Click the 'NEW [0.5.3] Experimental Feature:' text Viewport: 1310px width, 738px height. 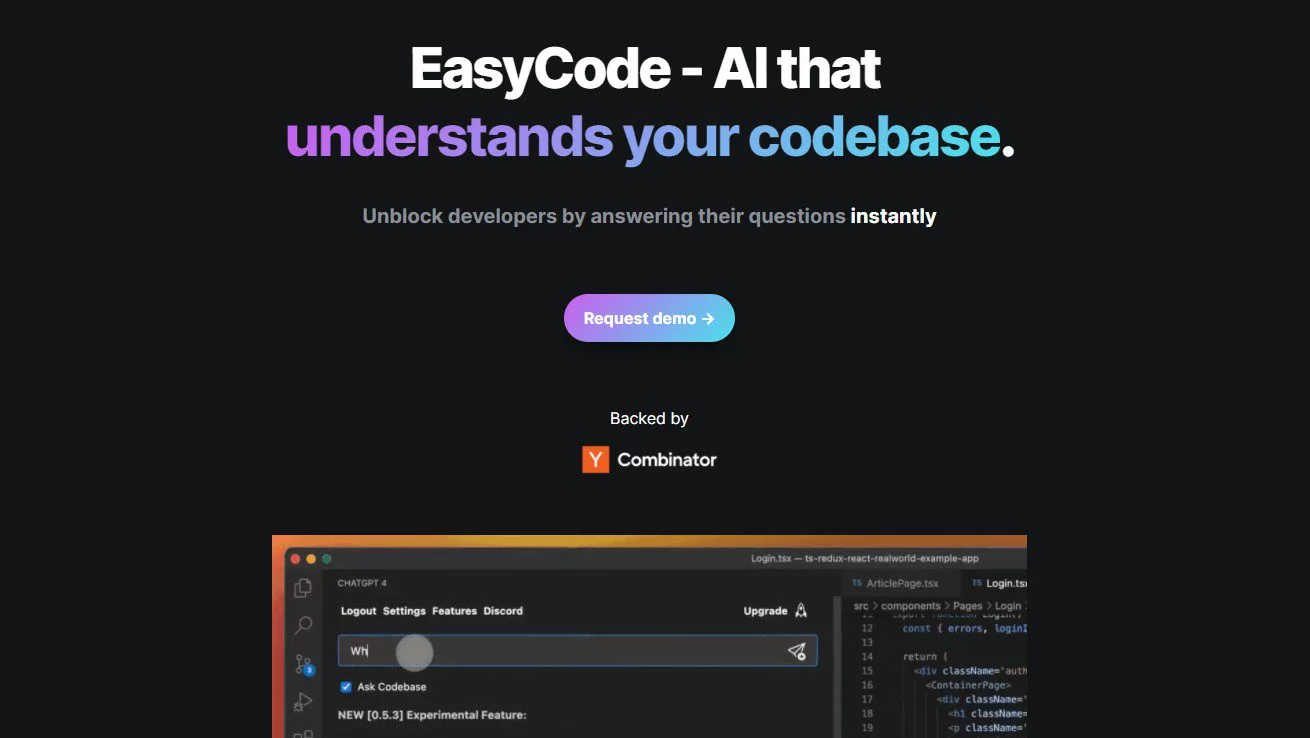click(x=432, y=715)
